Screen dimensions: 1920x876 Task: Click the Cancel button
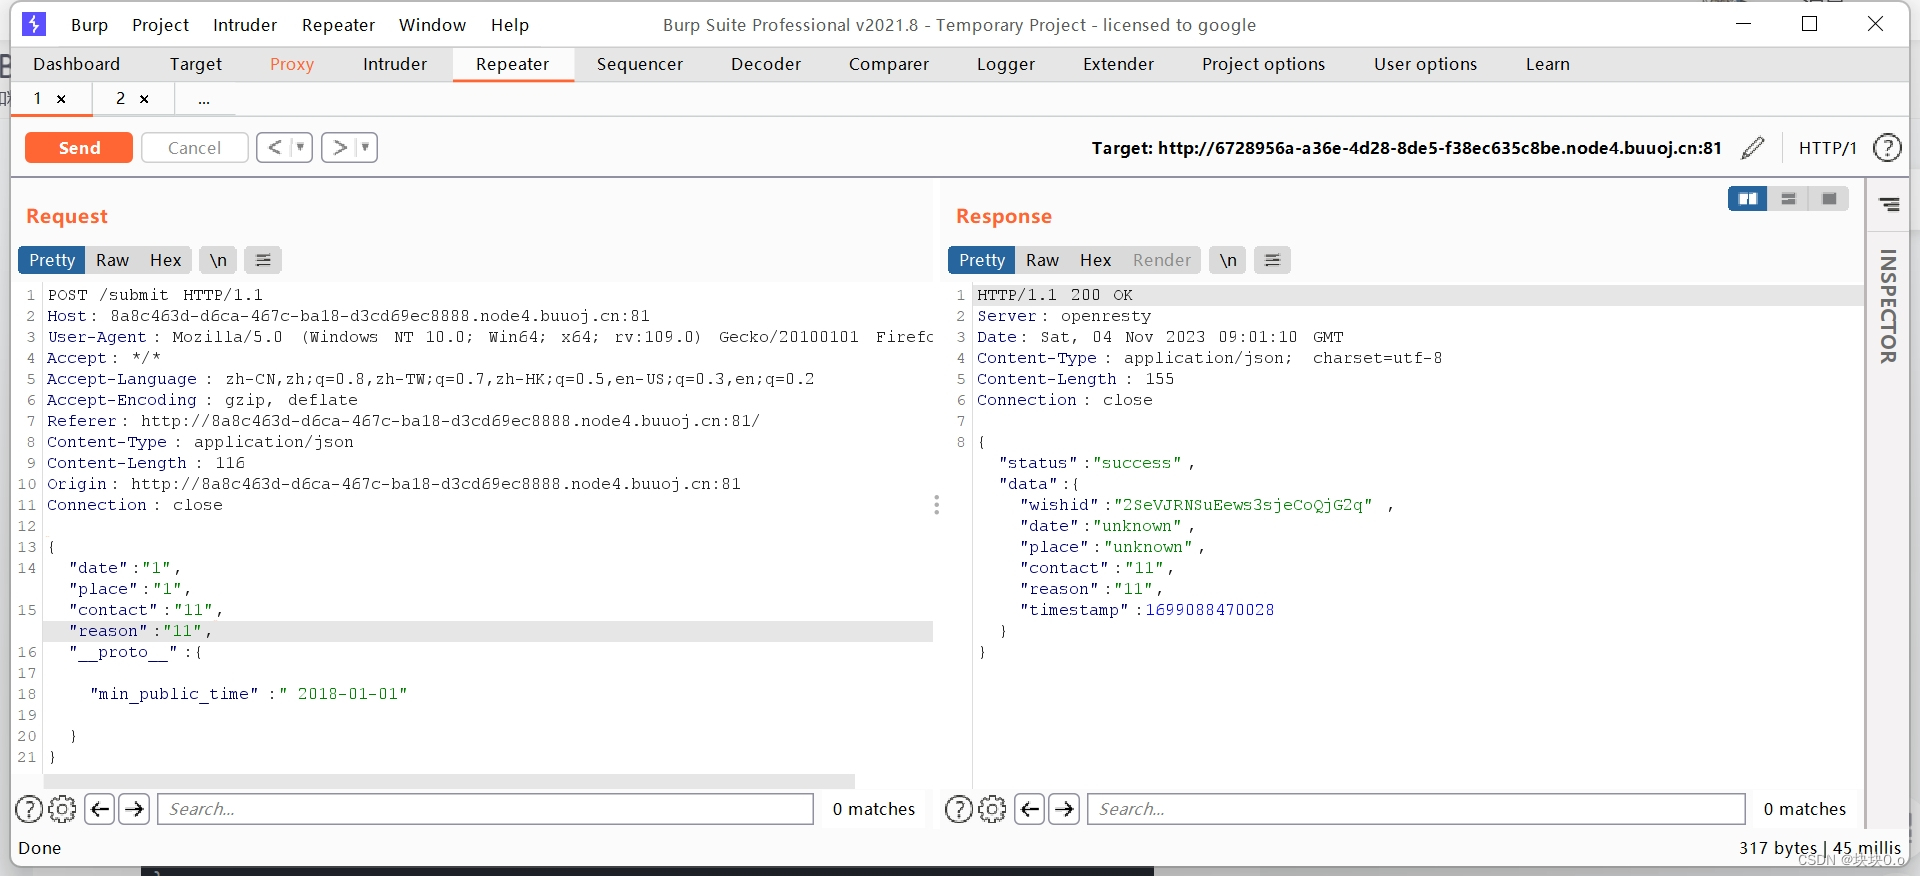(194, 148)
